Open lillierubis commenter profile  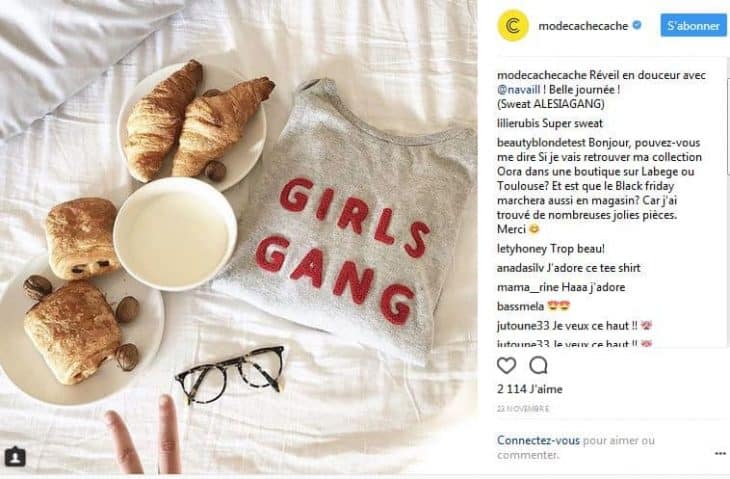tap(518, 123)
